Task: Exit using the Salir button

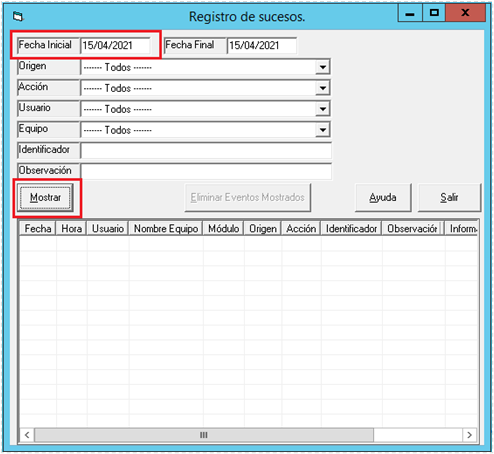Action: tap(449, 198)
